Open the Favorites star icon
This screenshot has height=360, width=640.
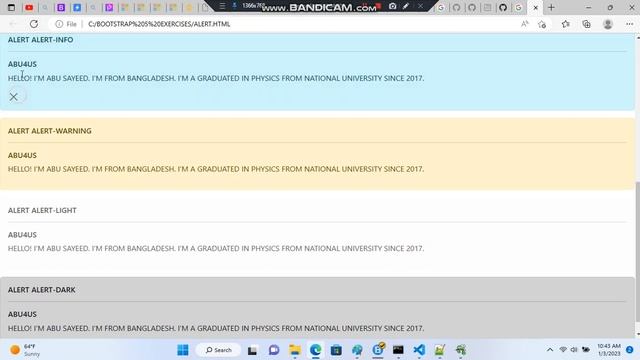click(x=565, y=24)
